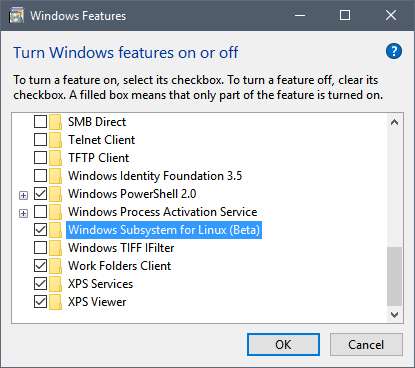Select the SMB Direct label
Screen dimensions: 415x368
point(97,122)
